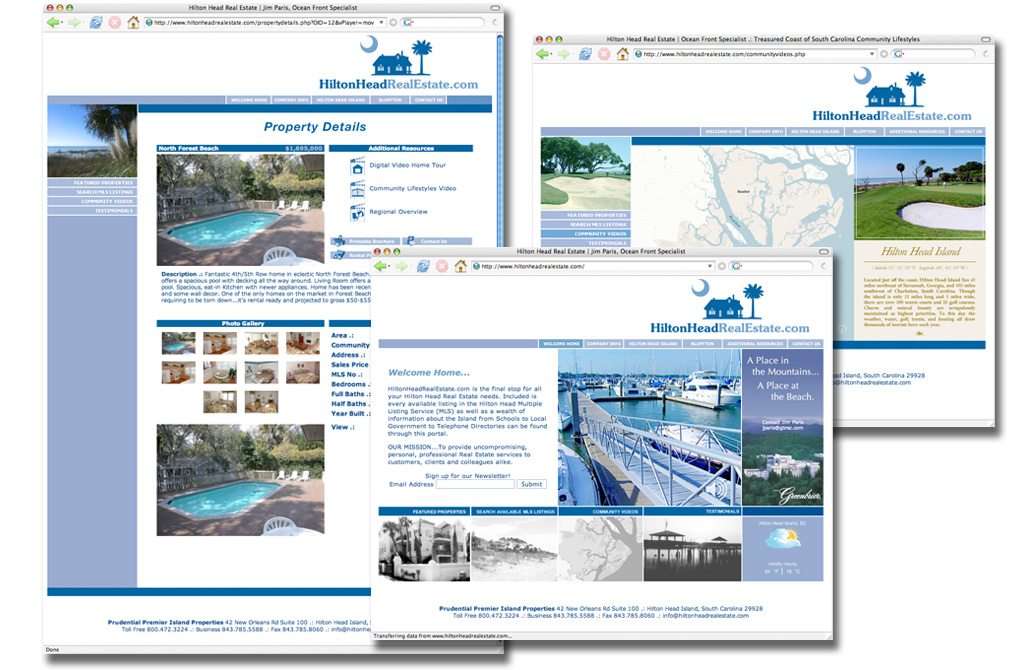
Task: Reload the Property Details browser window
Action: coord(96,23)
